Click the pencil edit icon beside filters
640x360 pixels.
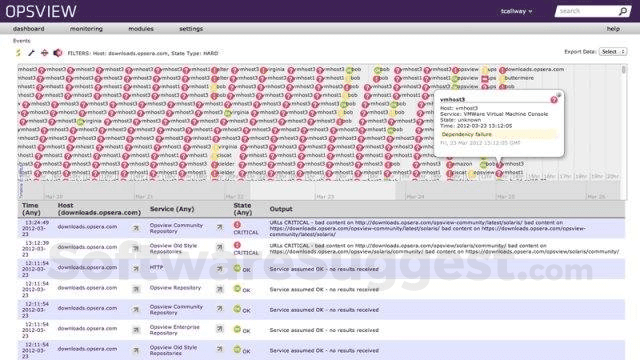[x=31, y=53]
